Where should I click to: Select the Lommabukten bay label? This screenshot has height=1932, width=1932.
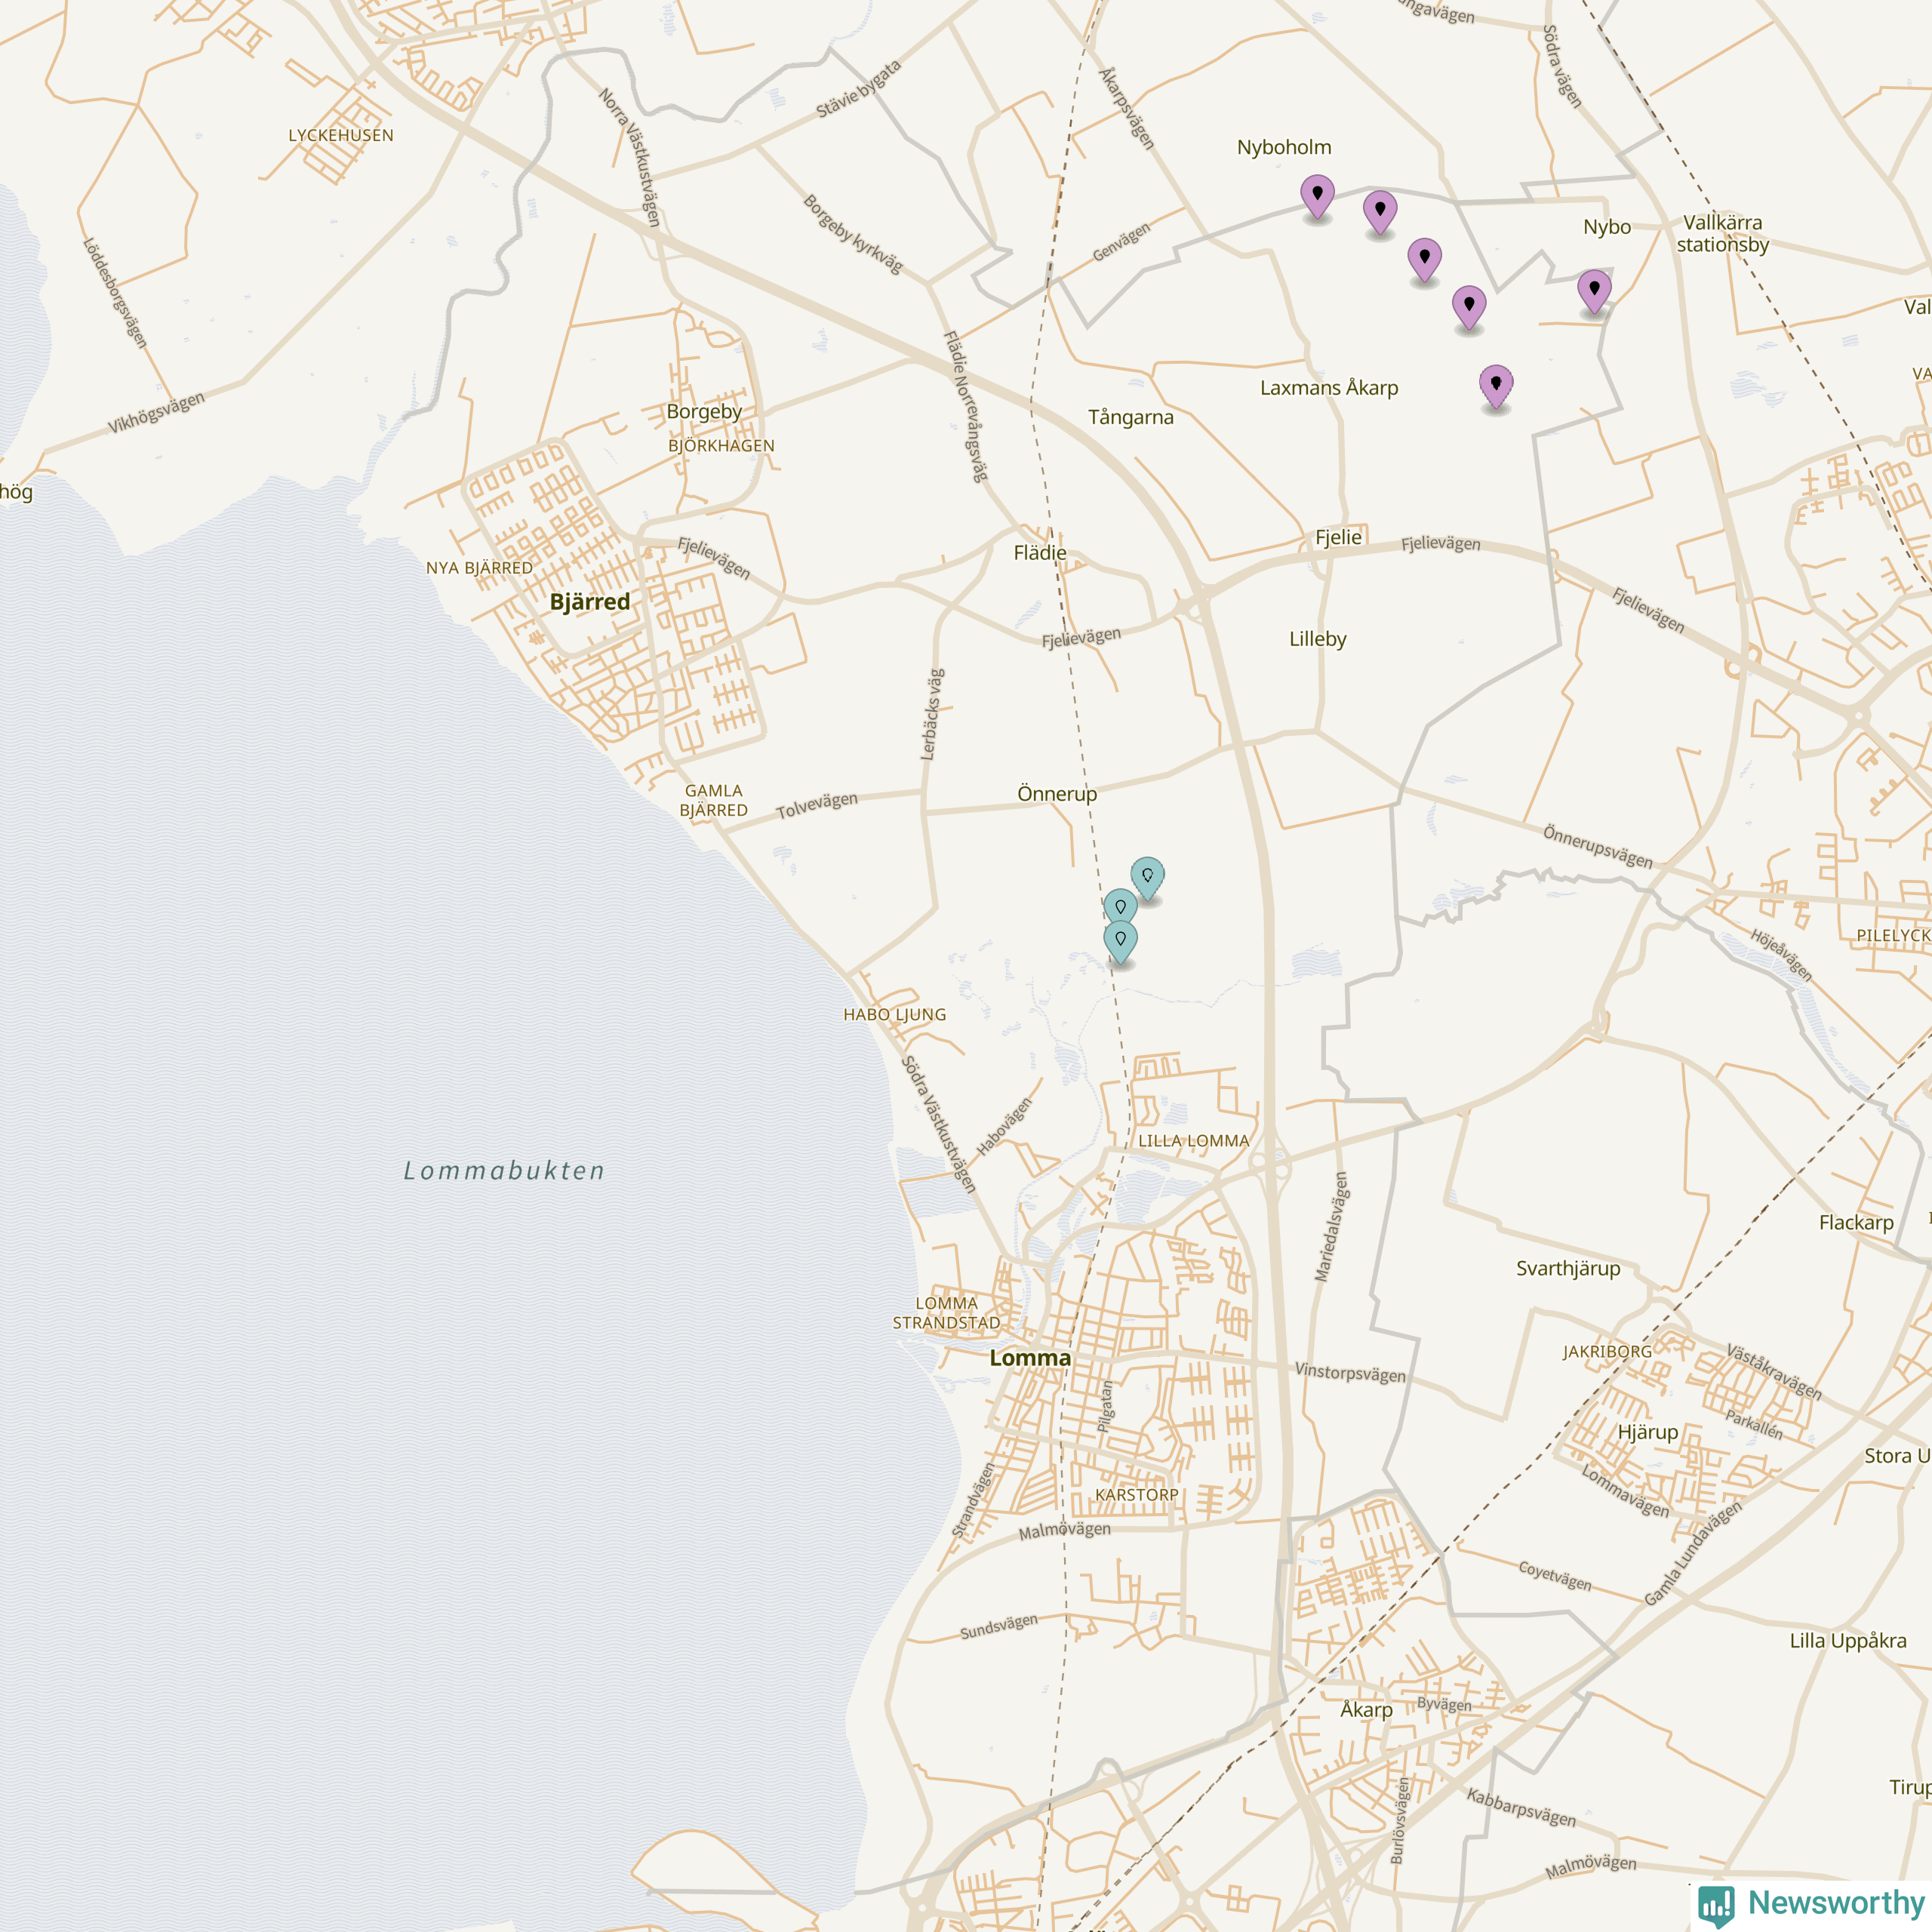click(x=504, y=1170)
